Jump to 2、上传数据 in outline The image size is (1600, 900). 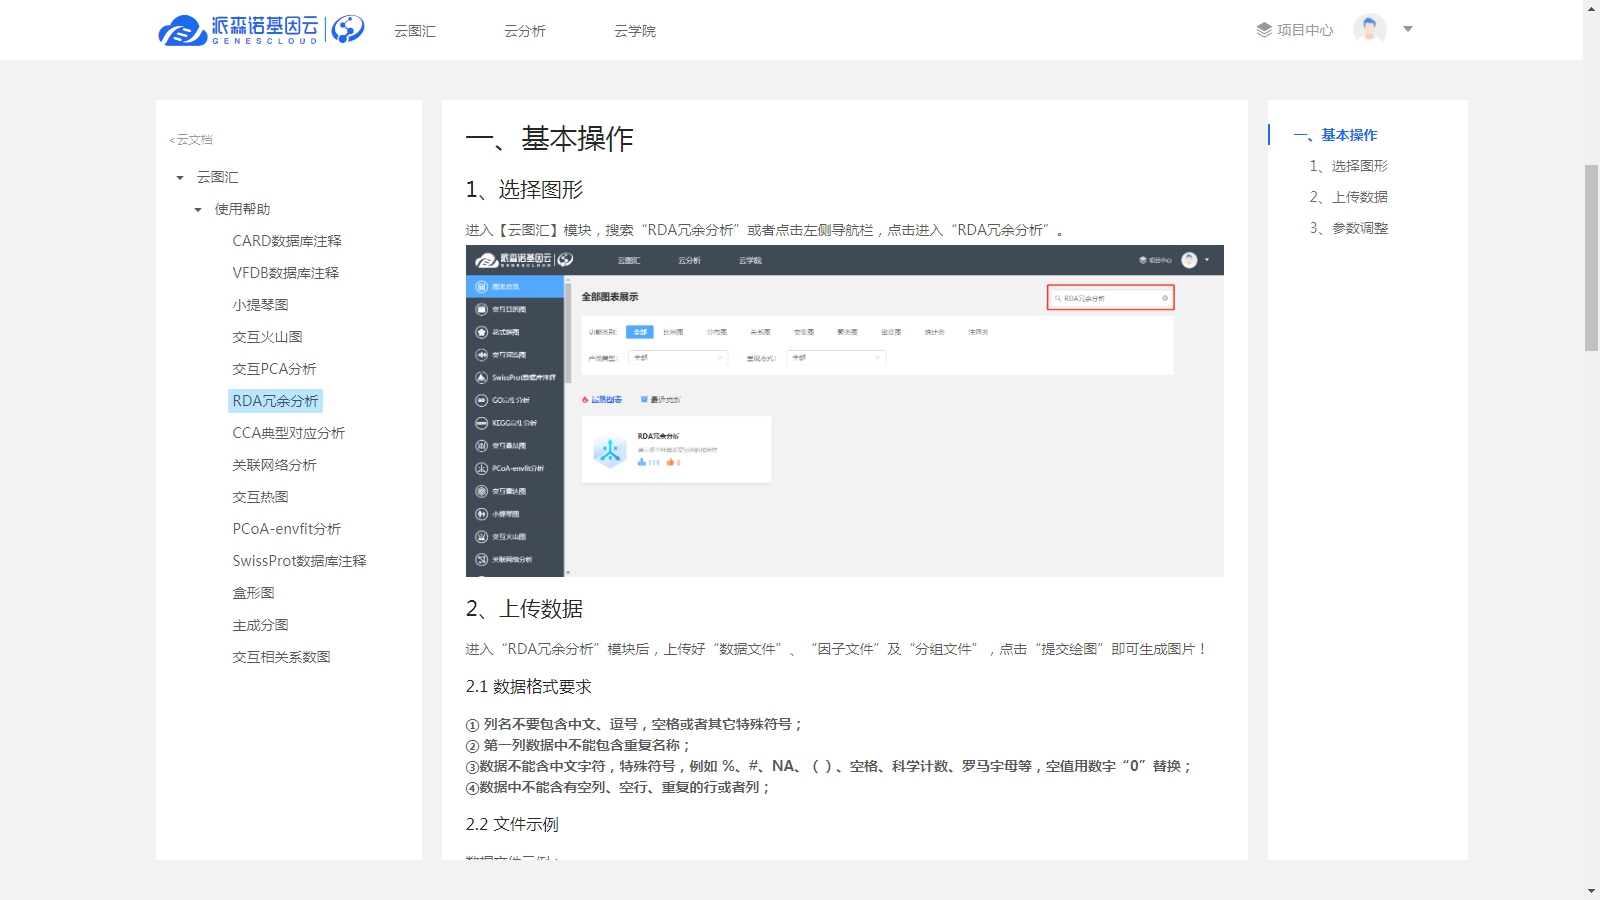point(1349,197)
